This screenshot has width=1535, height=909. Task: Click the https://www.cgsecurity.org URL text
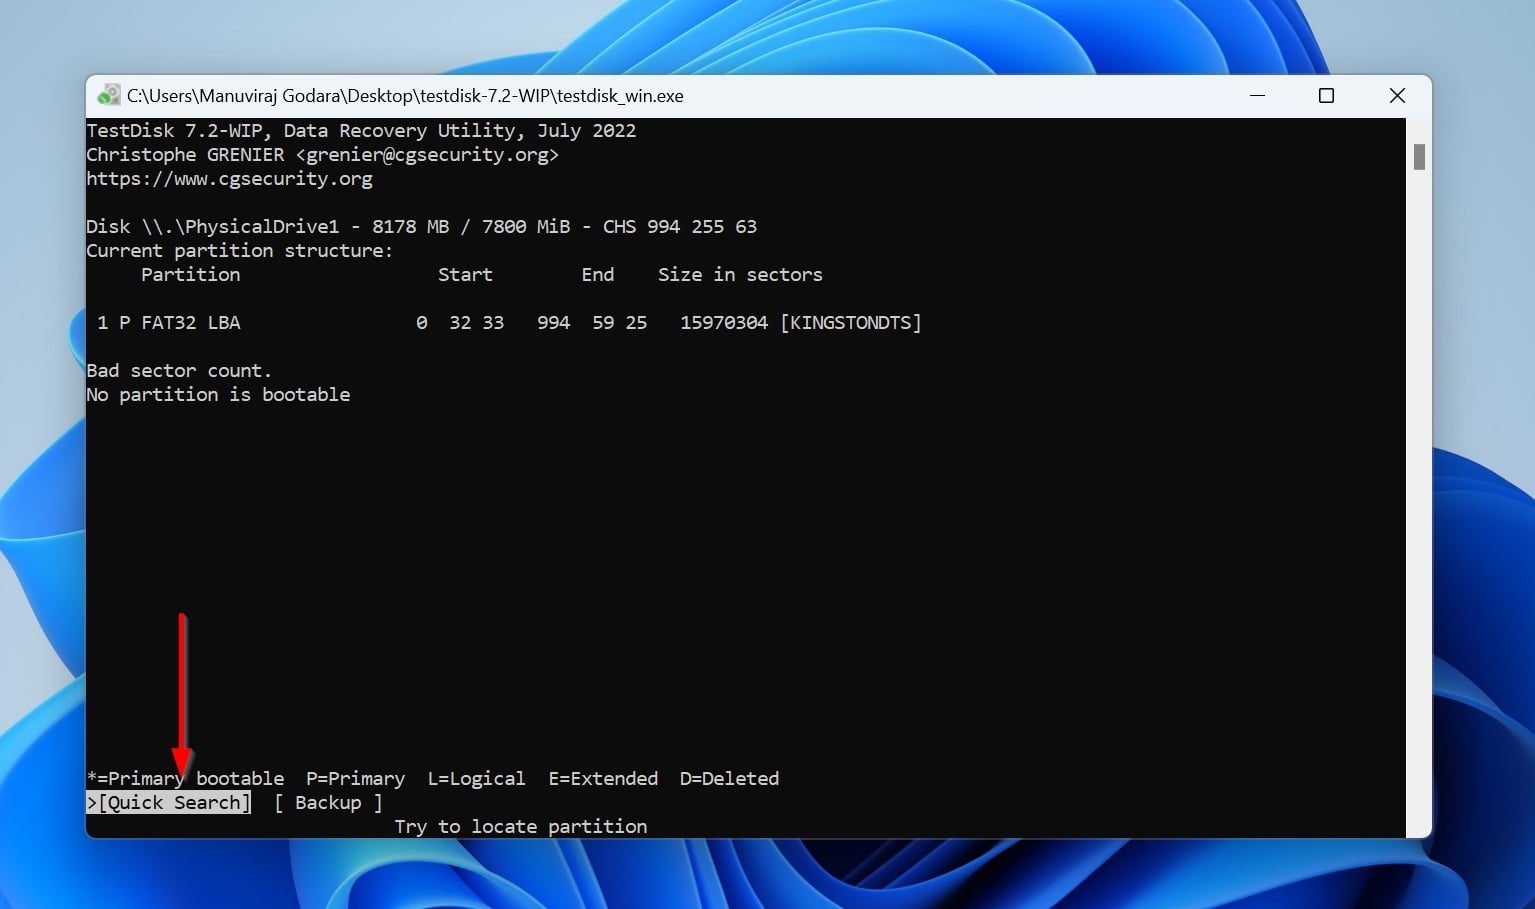point(229,179)
